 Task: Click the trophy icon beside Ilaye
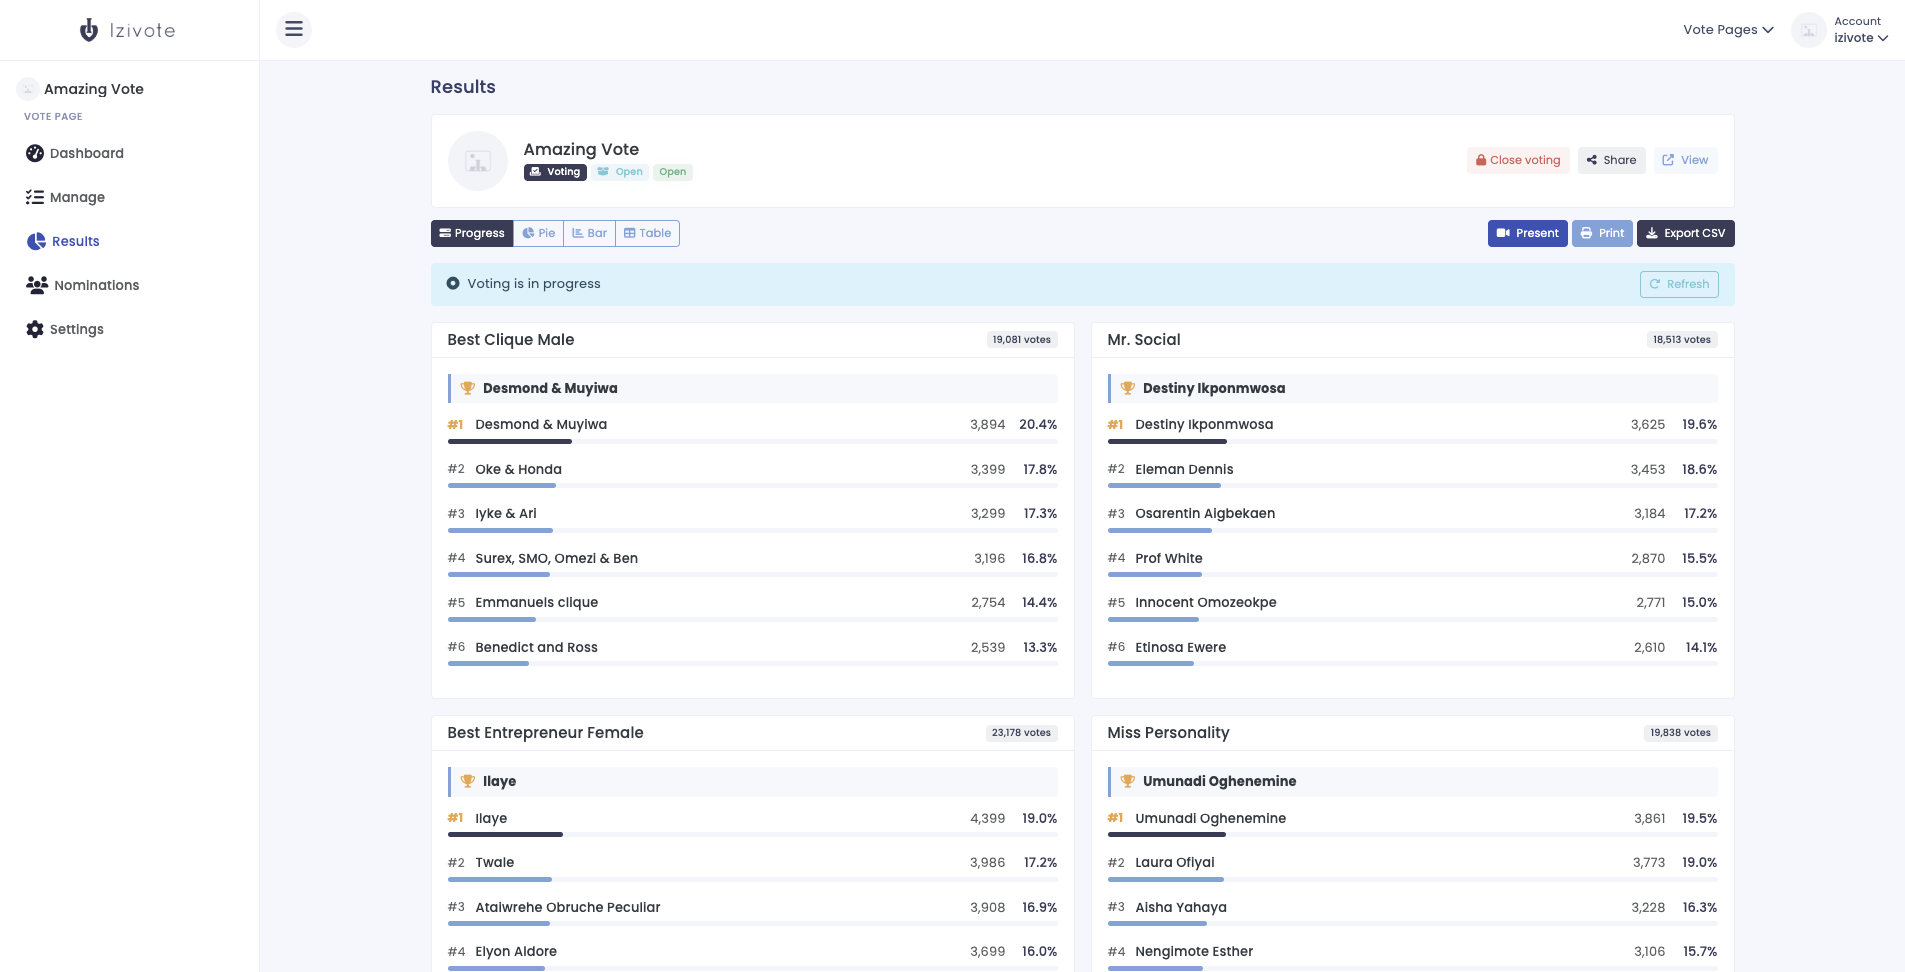point(467,781)
